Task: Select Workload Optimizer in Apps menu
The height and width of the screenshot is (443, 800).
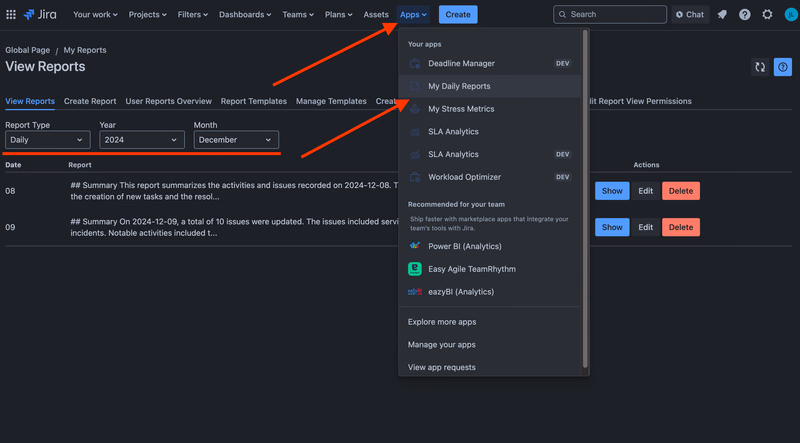Action: [490, 177]
